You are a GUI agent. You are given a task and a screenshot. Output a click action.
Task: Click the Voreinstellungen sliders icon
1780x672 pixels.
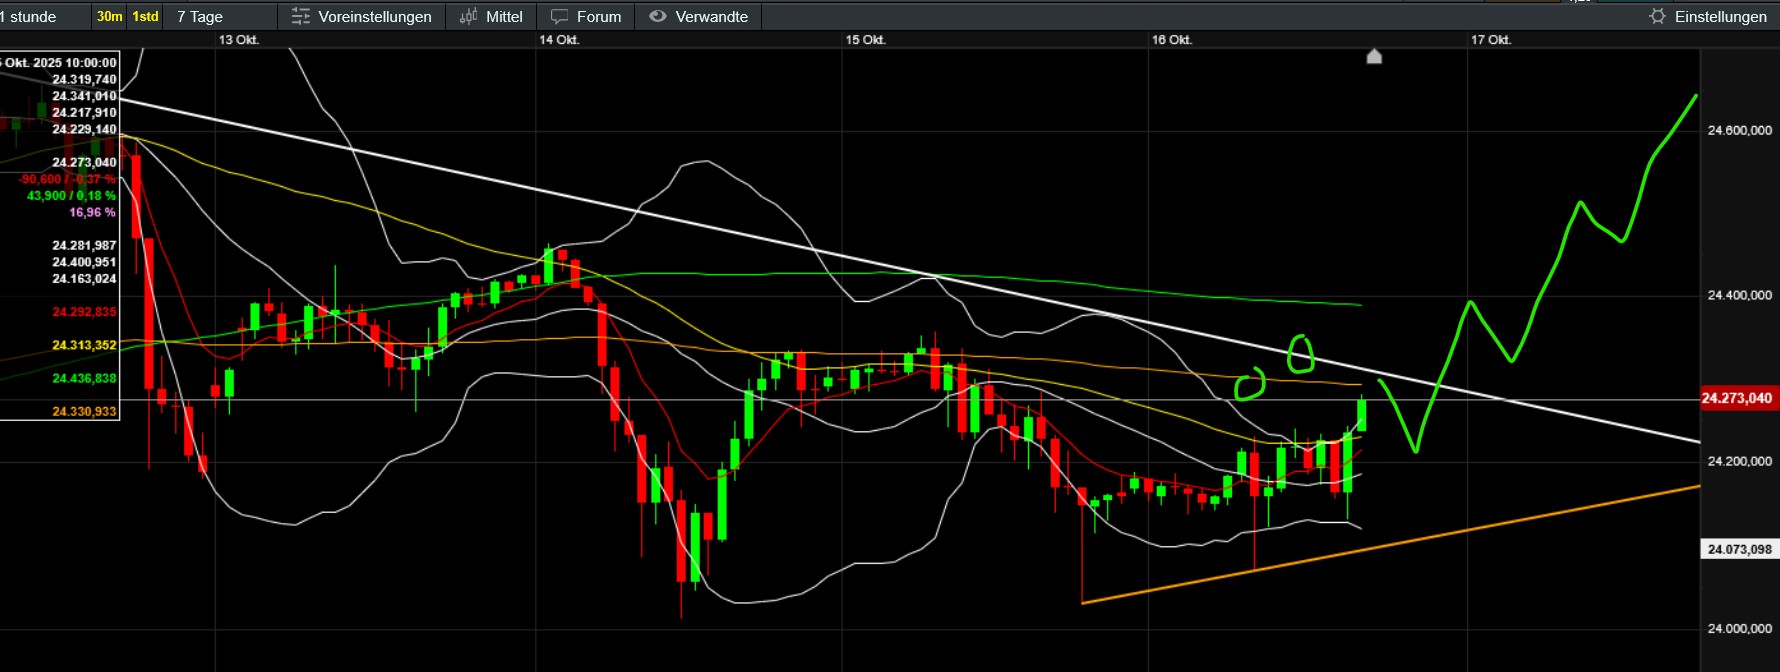click(x=300, y=17)
